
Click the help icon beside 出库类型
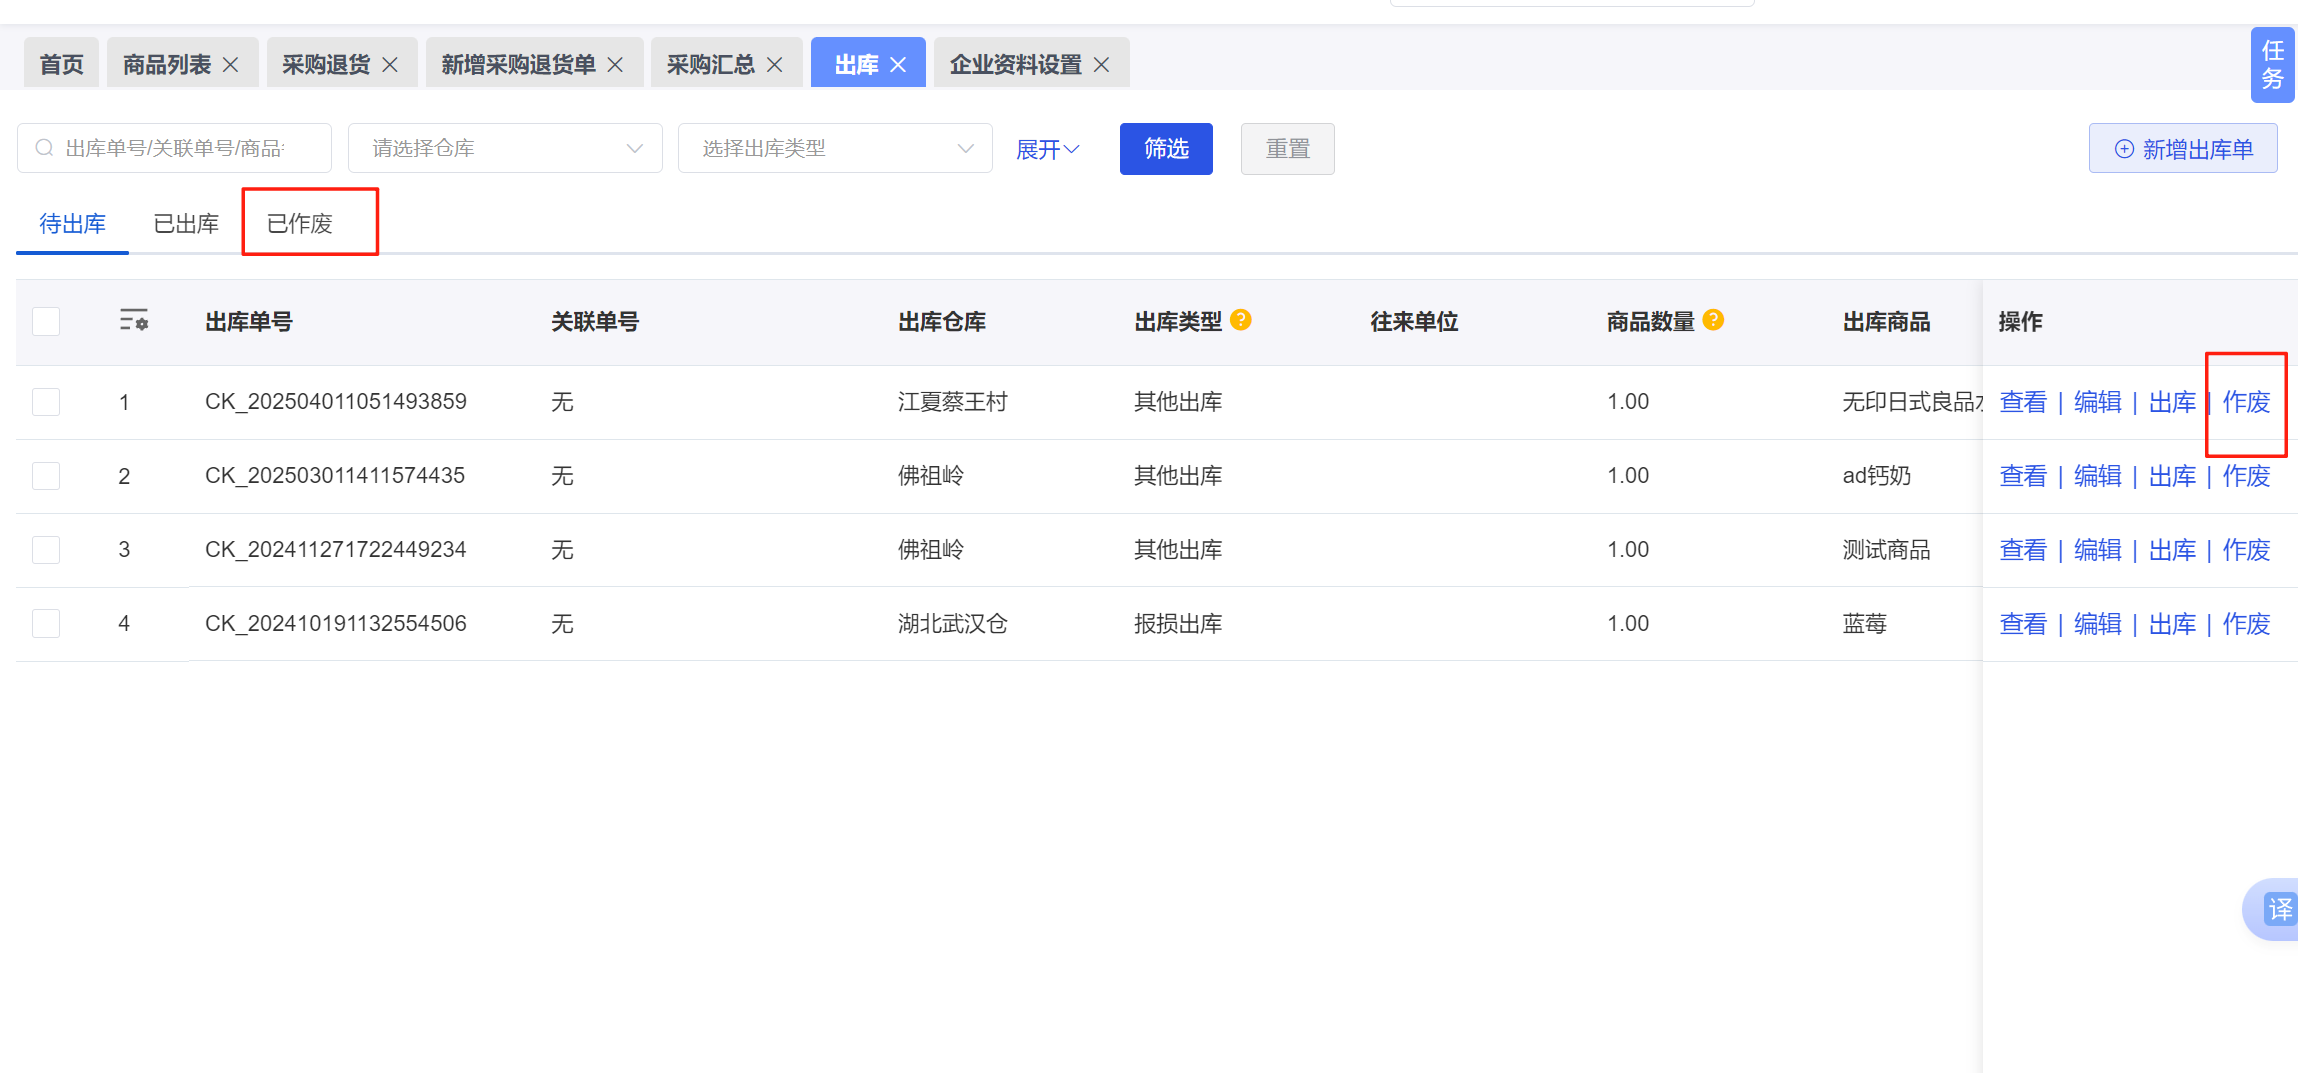pyautogui.click(x=1241, y=320)
